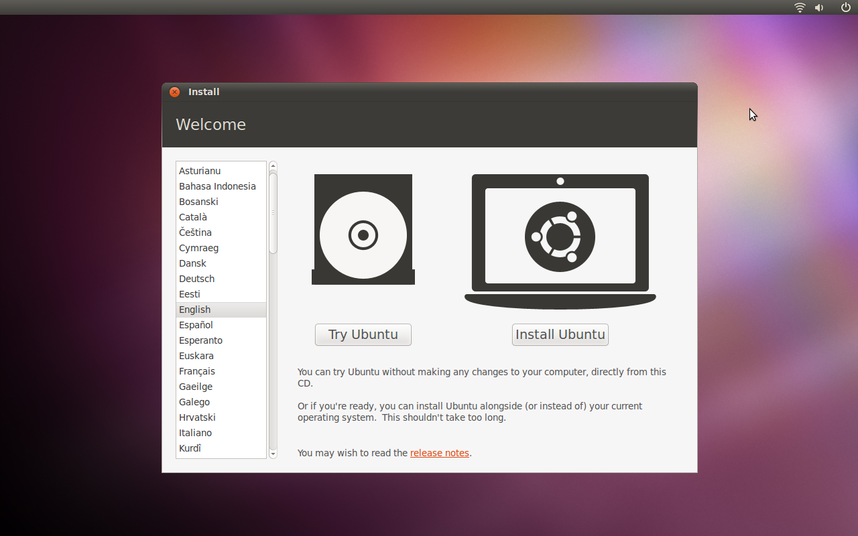Select Hrvatski language
The height and width of the screenshot is (536, 858).
(x=221, y=417)
